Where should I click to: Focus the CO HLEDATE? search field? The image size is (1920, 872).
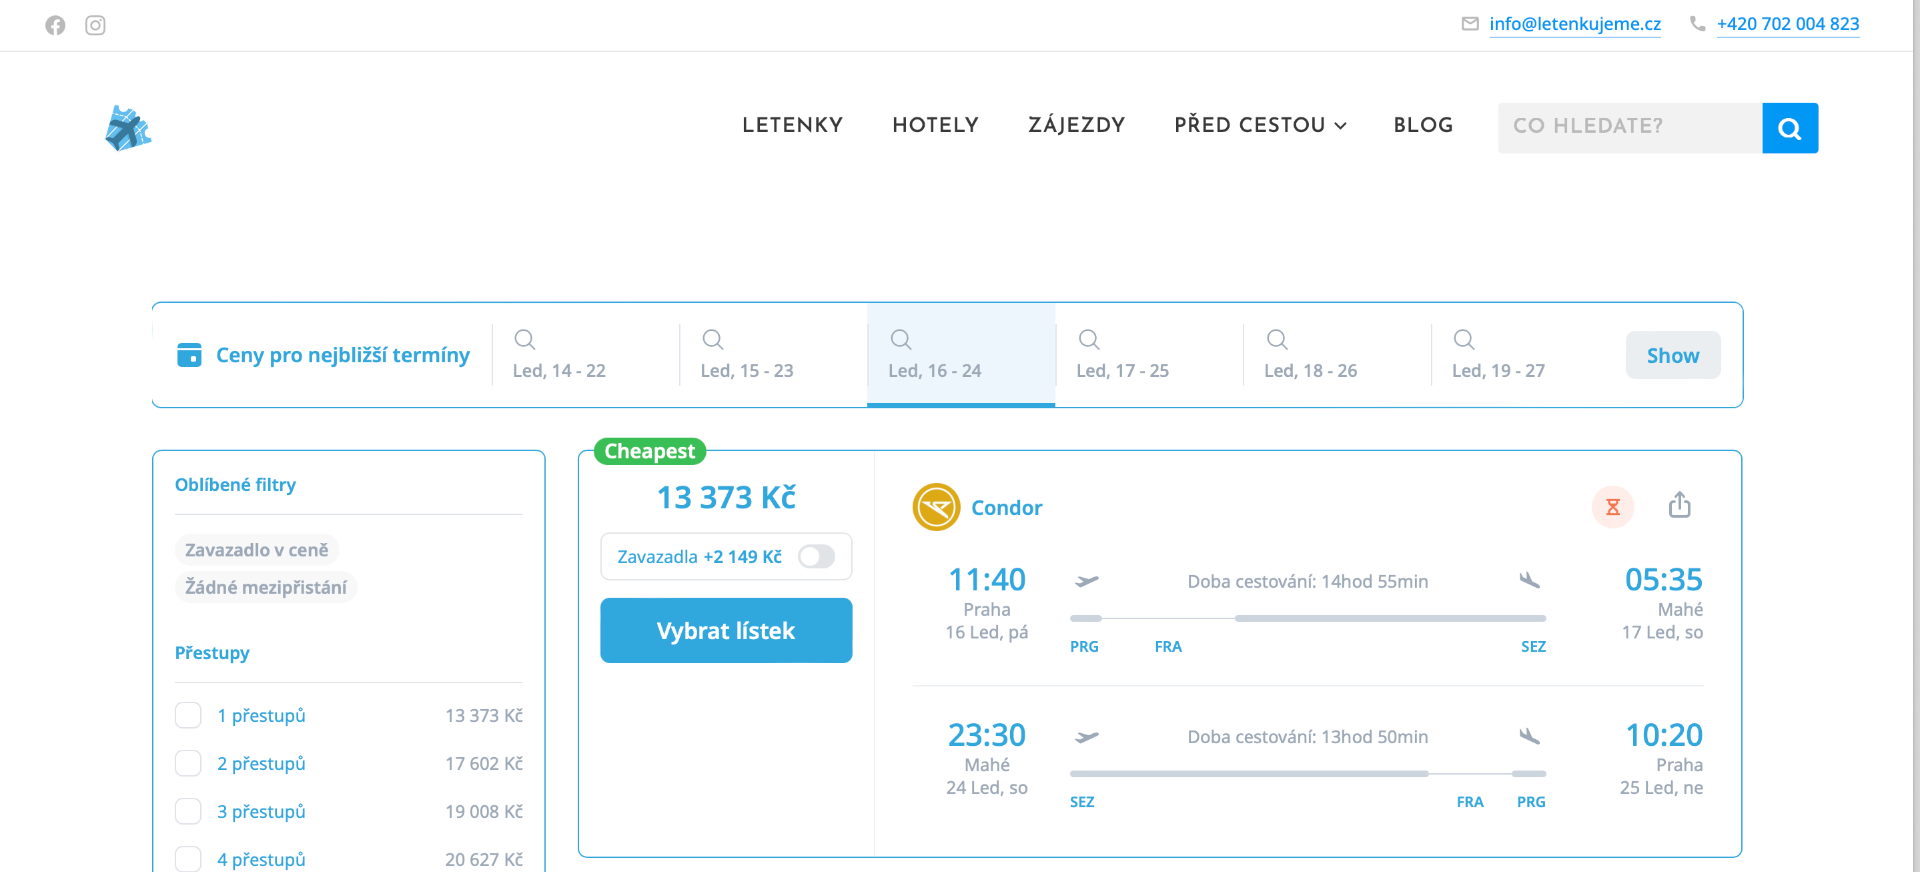click(1629, 127)
